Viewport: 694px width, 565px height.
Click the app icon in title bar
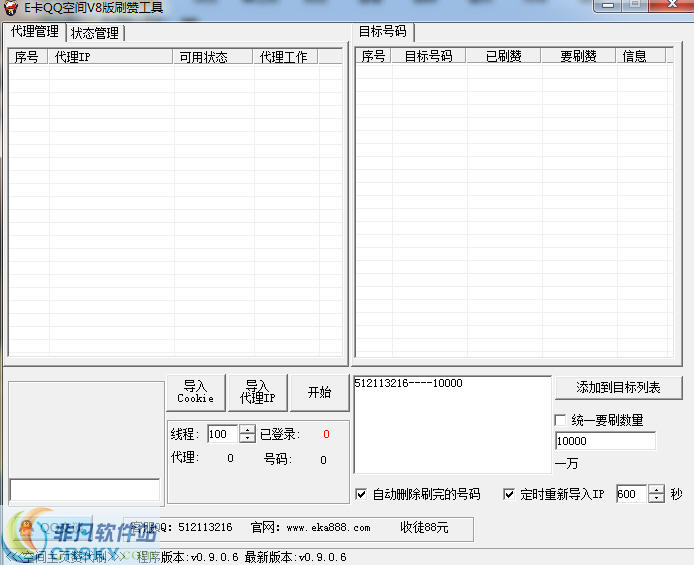point(11,8)
